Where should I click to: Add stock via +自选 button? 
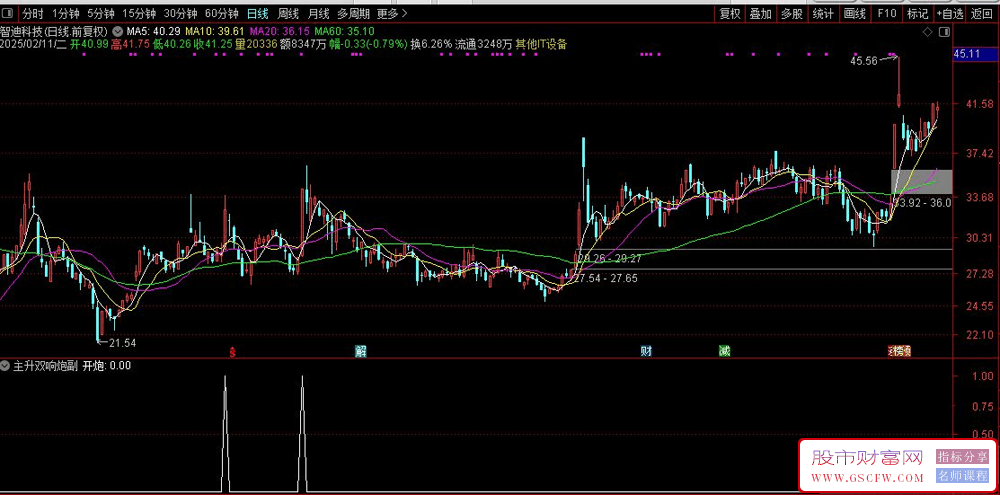(x=950, y=13)
